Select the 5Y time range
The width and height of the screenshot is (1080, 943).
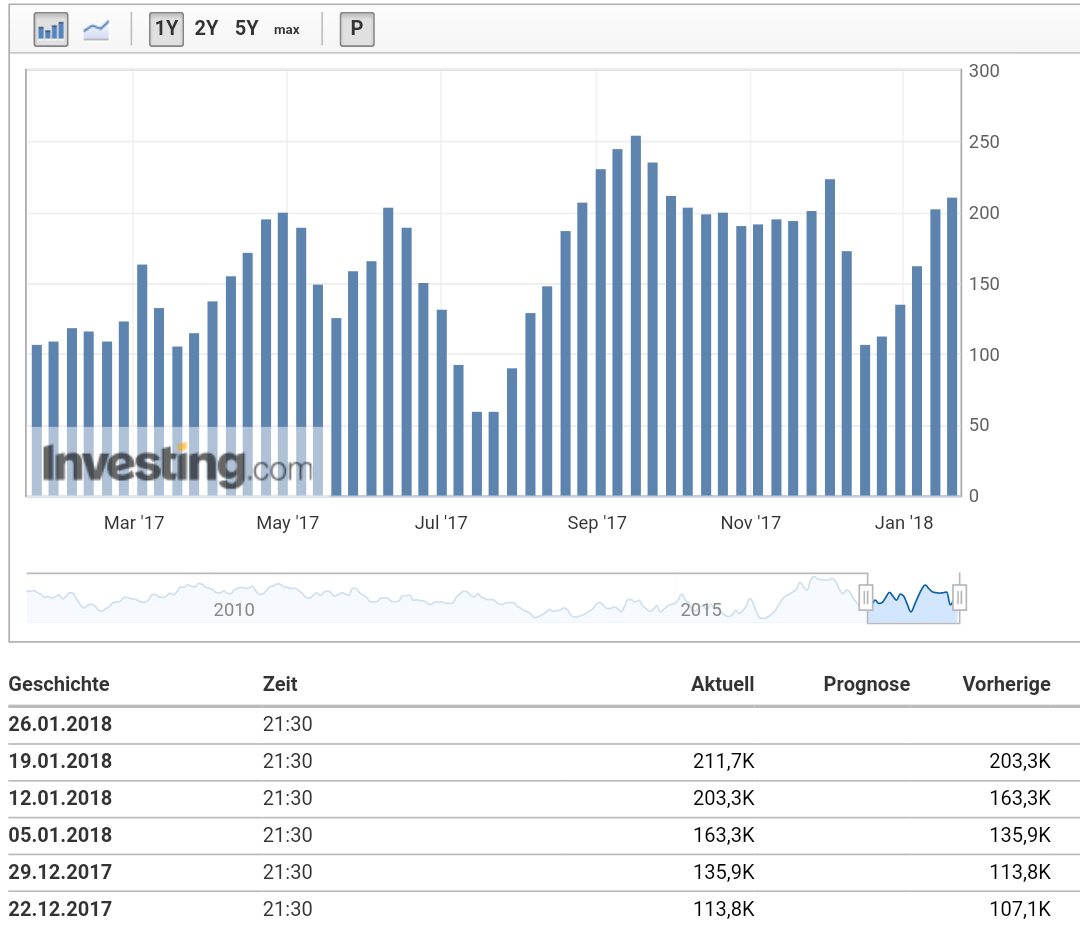246,28
